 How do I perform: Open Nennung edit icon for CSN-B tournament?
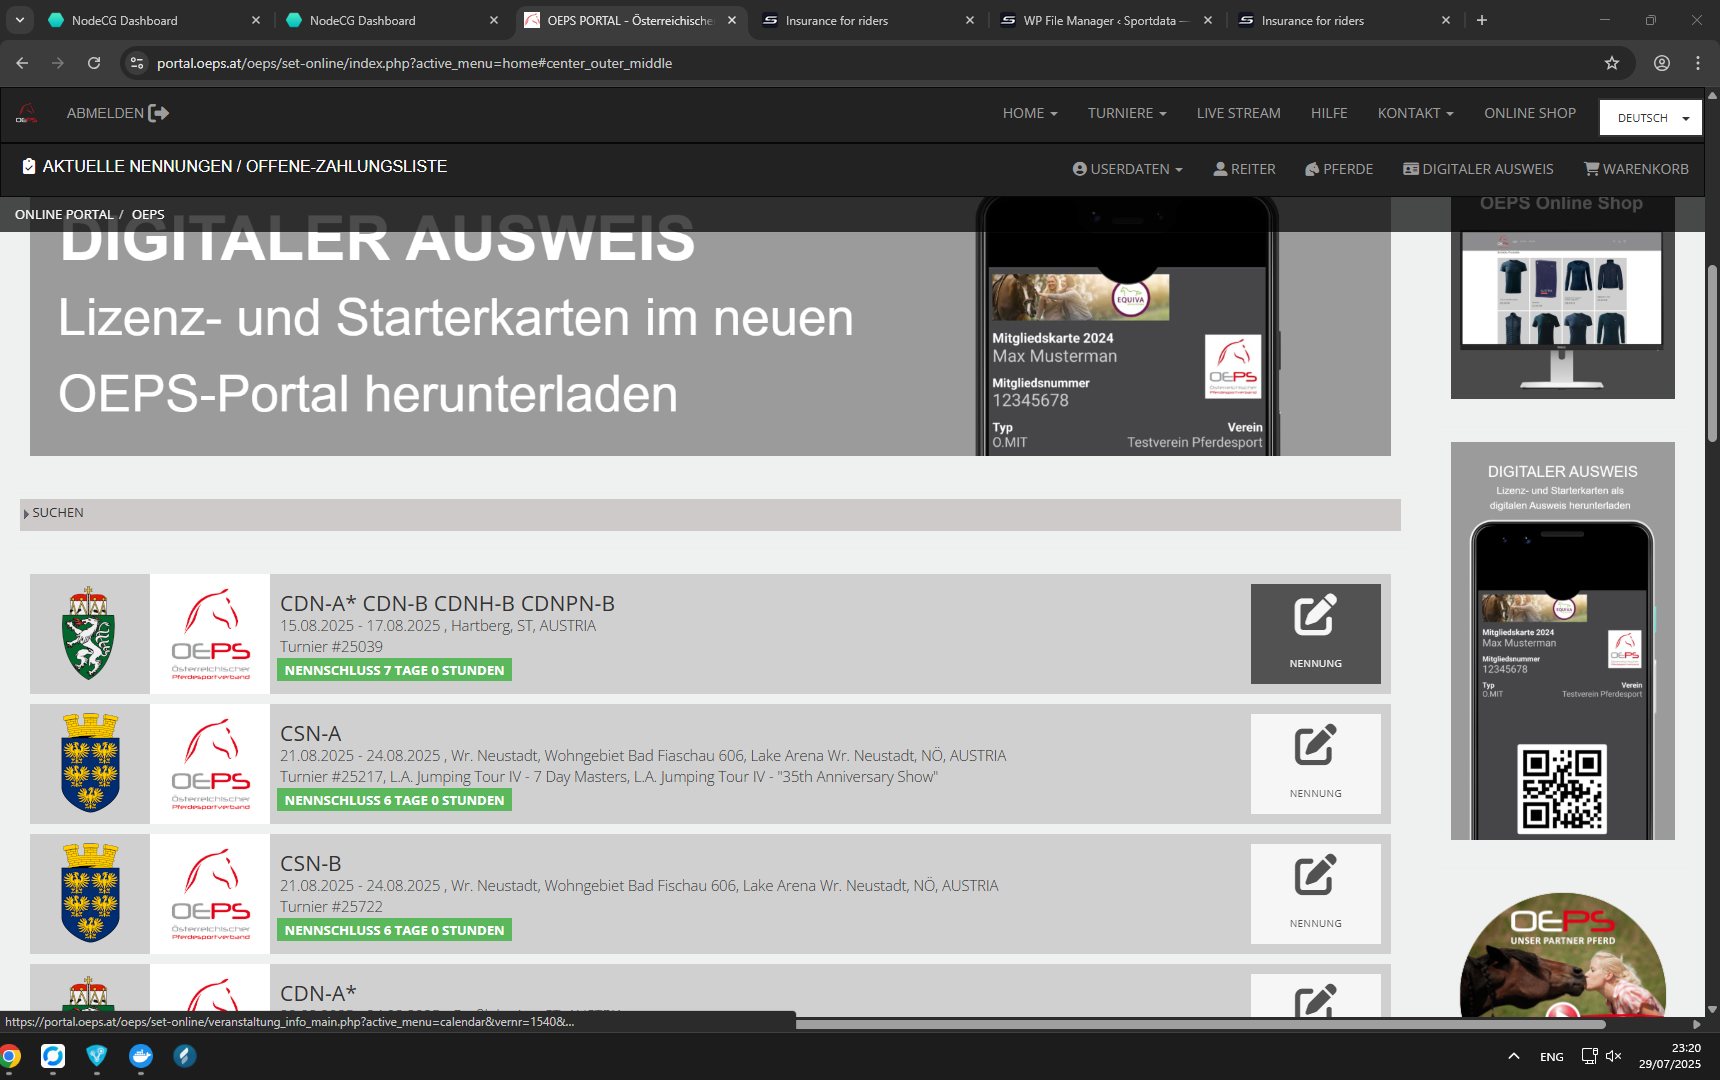pos(1315,894)
